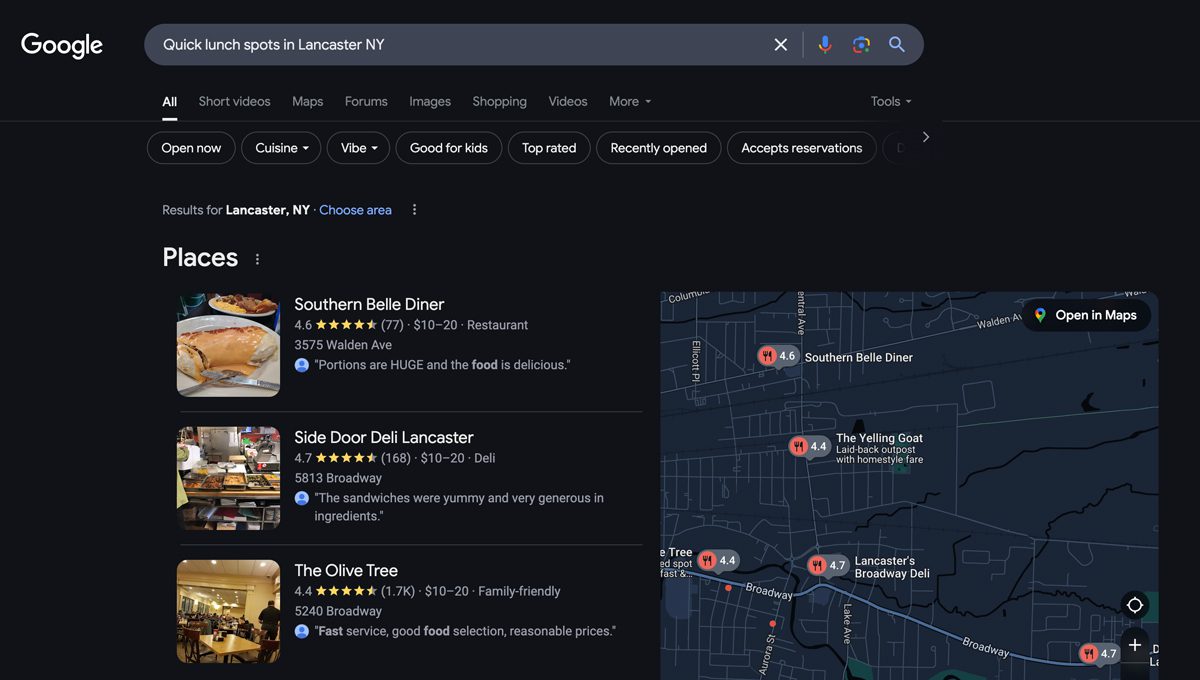Open Southern Belle Diner listing title
Screen dimensions: 1200x680
[x=369, y=304]
